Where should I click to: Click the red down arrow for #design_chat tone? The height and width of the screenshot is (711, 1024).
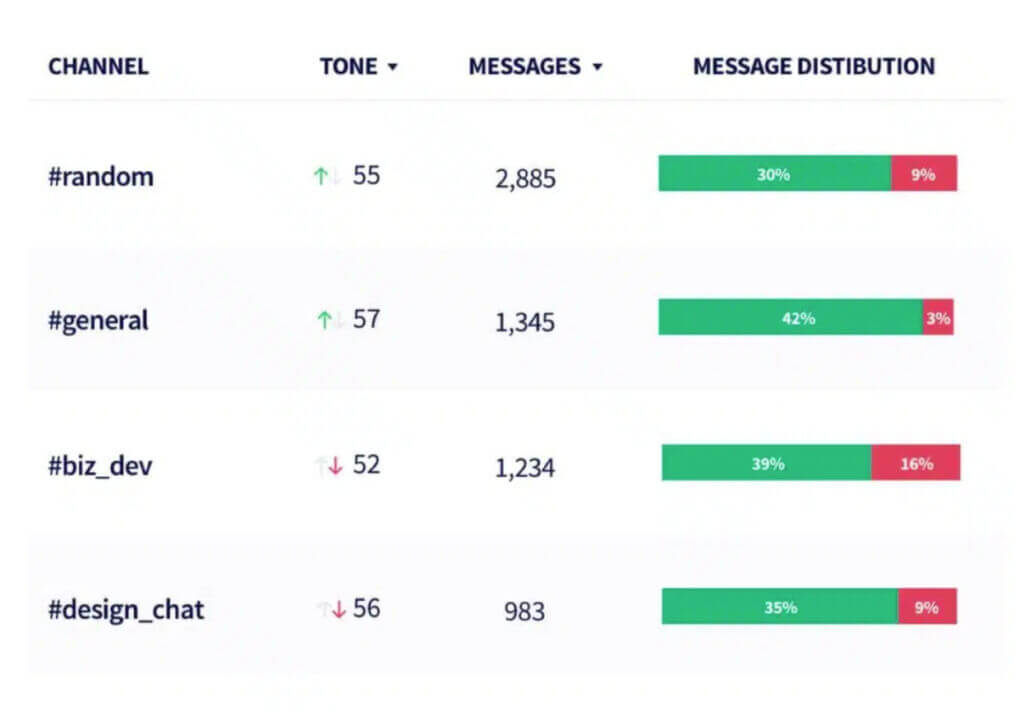coord(338,610)
